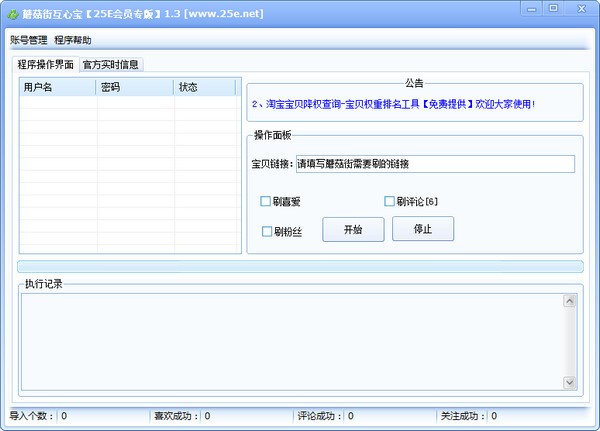Switch to the 官方实时信息 tab
The image size is (600, 431).
(111, 65)
